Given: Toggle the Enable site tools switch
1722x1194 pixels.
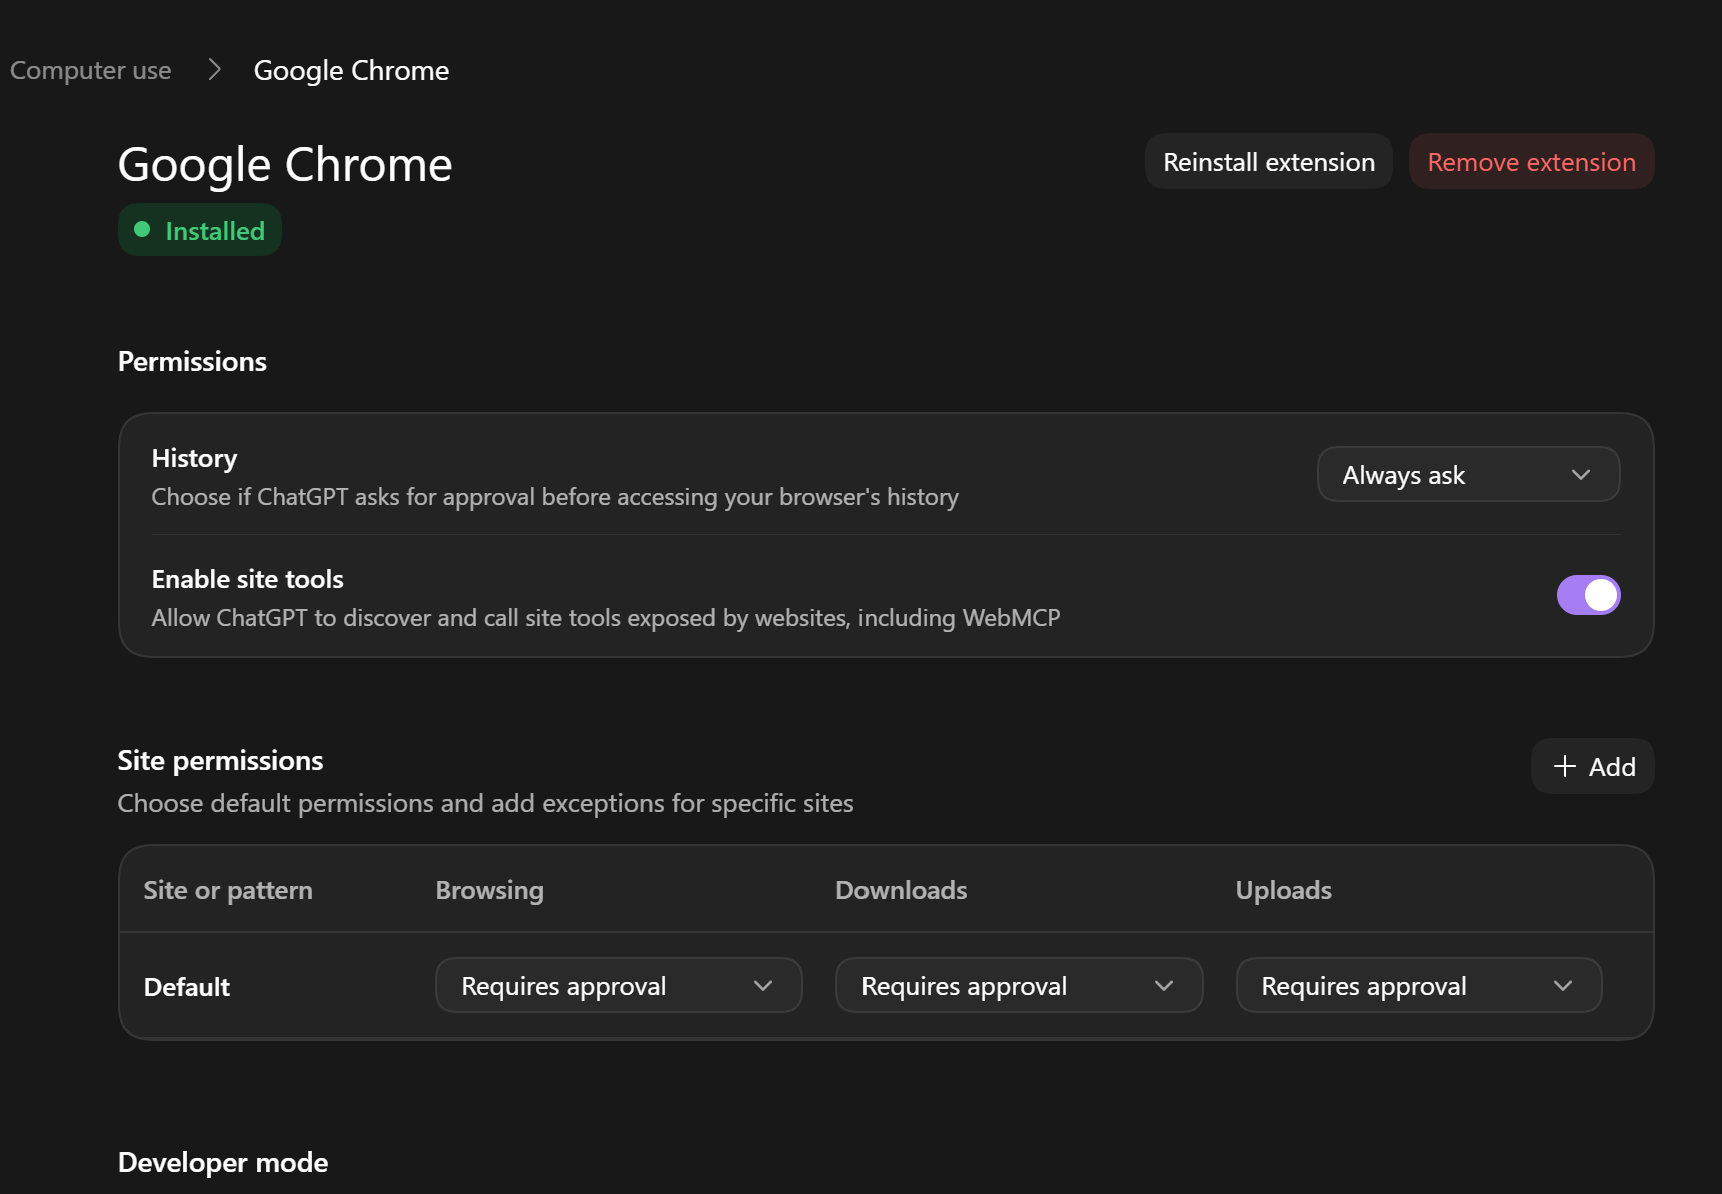Looking at the screenshot, I should 1588,595.
